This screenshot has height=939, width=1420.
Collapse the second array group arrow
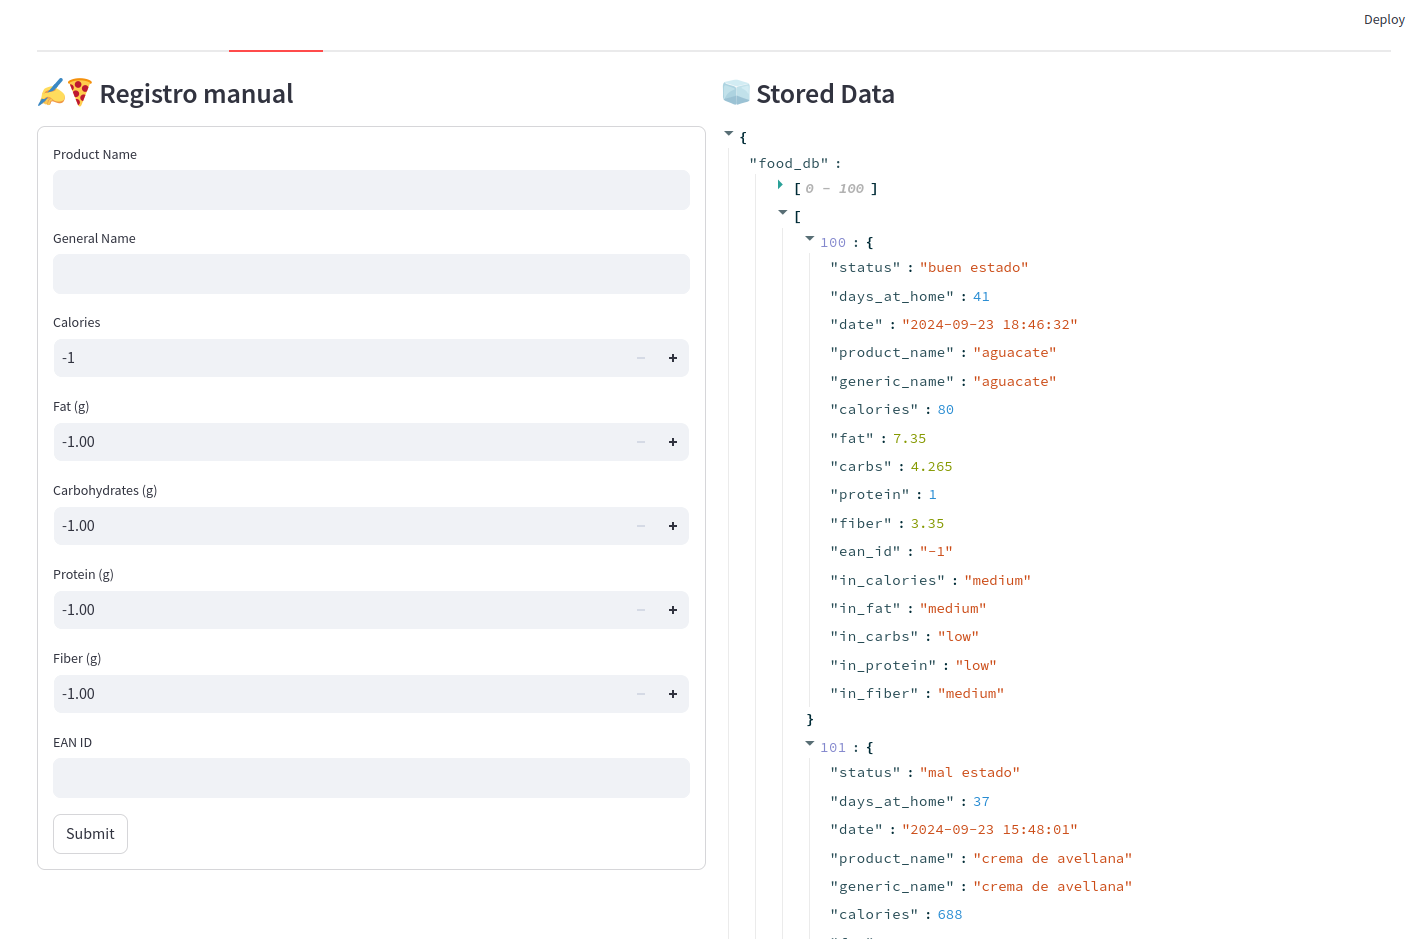point(783,213)
